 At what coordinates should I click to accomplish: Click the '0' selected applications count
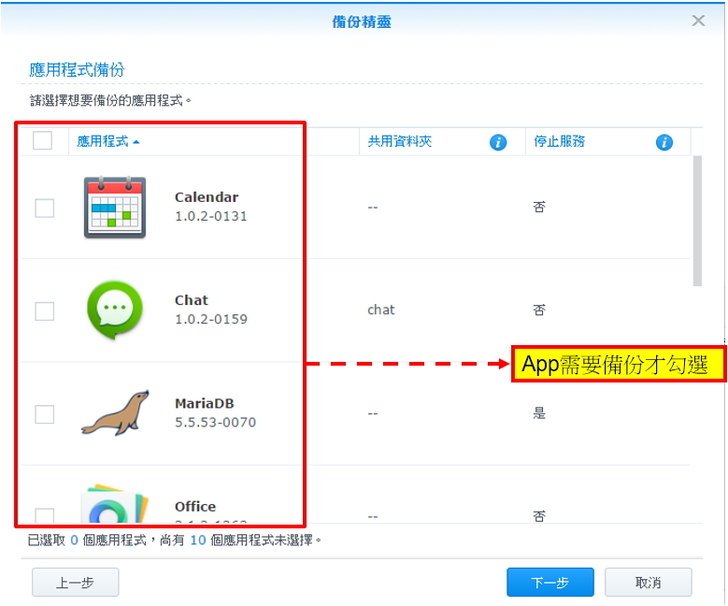click(x=74, y=540)
